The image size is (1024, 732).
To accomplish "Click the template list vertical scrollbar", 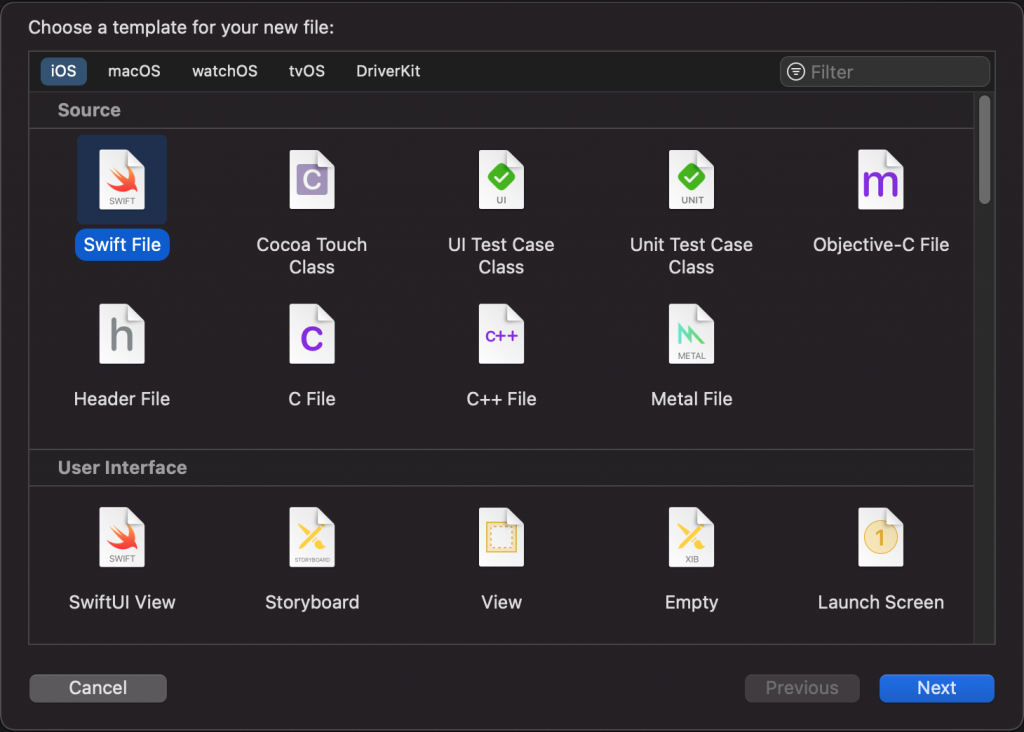I will point(984,150).
